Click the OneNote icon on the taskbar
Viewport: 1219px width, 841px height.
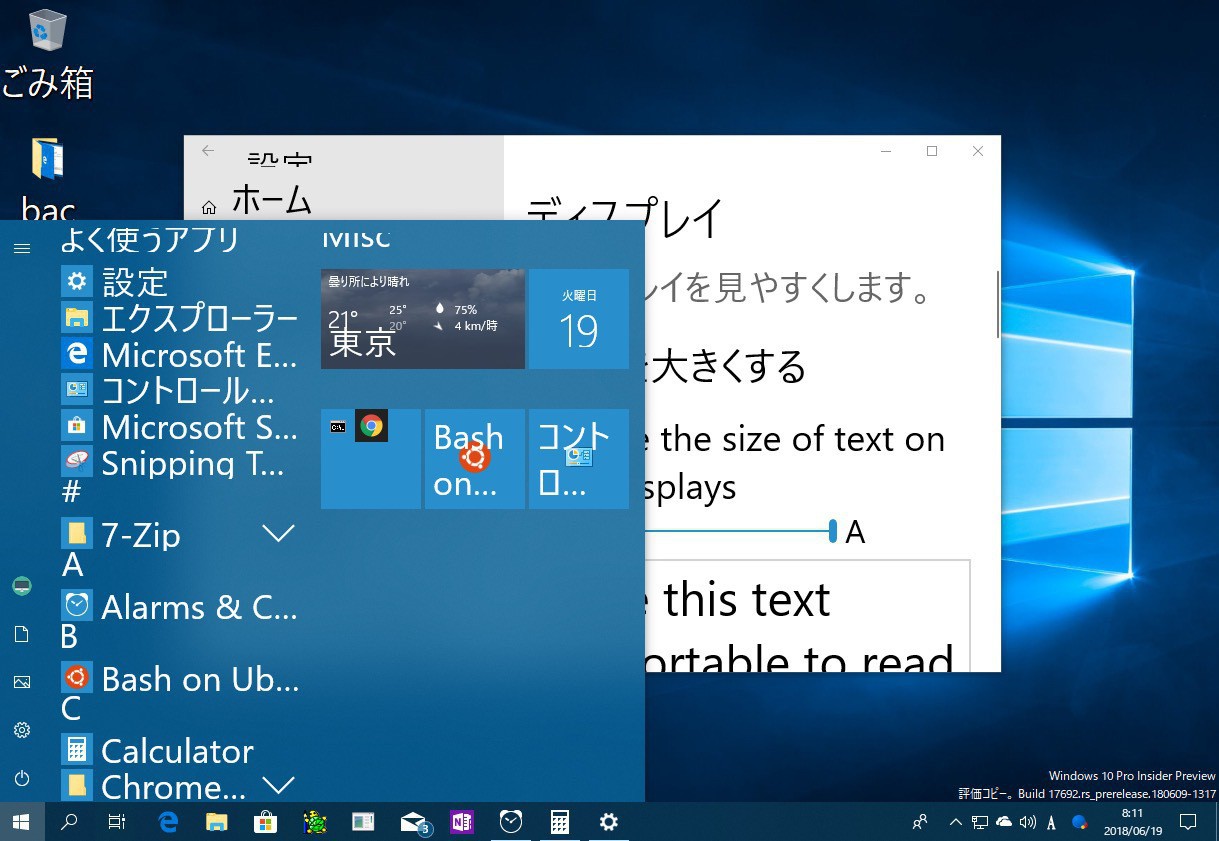click(462, 822)
